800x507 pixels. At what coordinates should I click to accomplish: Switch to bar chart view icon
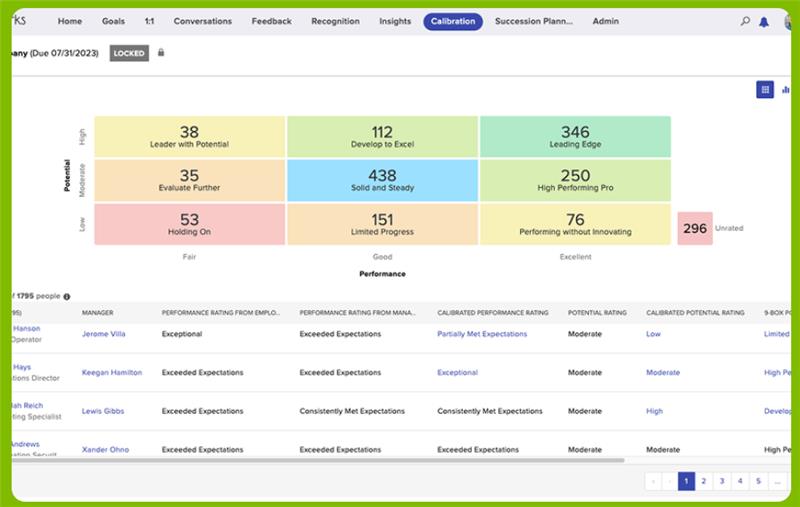(786, 89)
